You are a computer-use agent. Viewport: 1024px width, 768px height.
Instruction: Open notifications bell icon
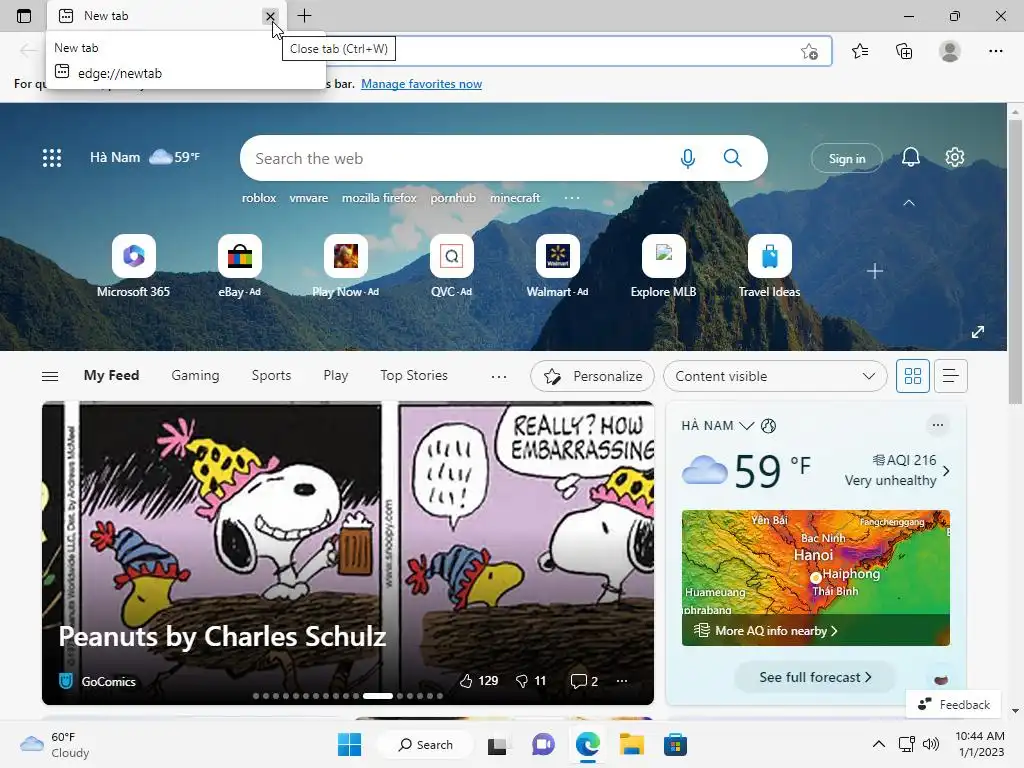coord(910,157)
